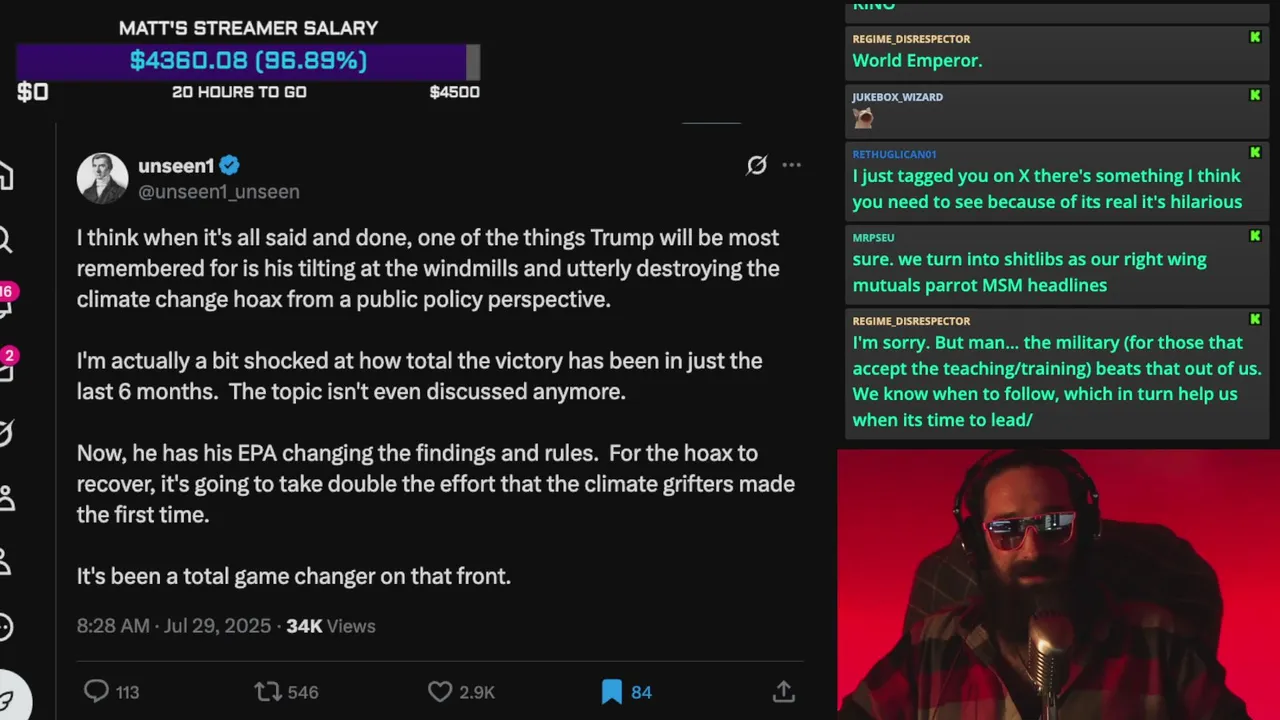This screenshot has width=1280, height=720.
Task: Open the unseen1 profile avatar
Action: pos(102,178)
